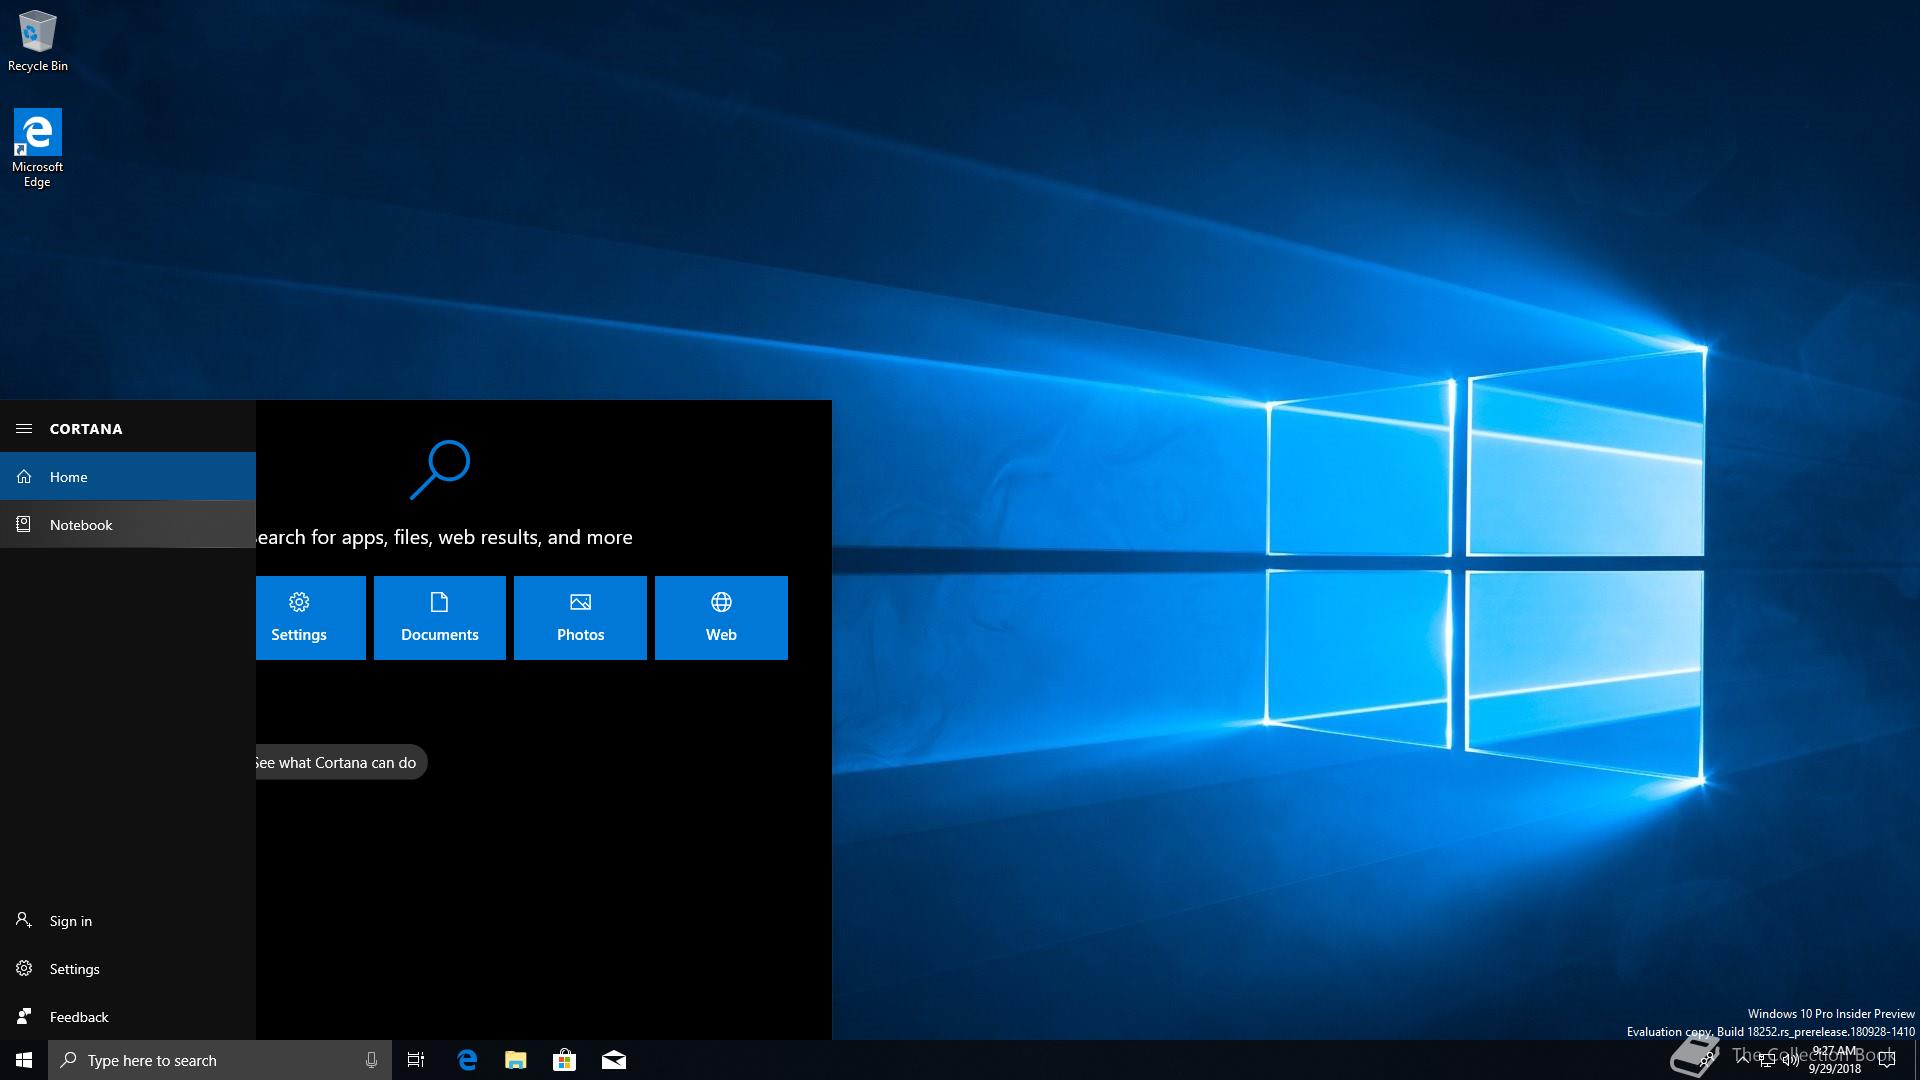Open File Explorer from taskbar
This screenshot has width=1920, height=1080.
pos(515,1061)
